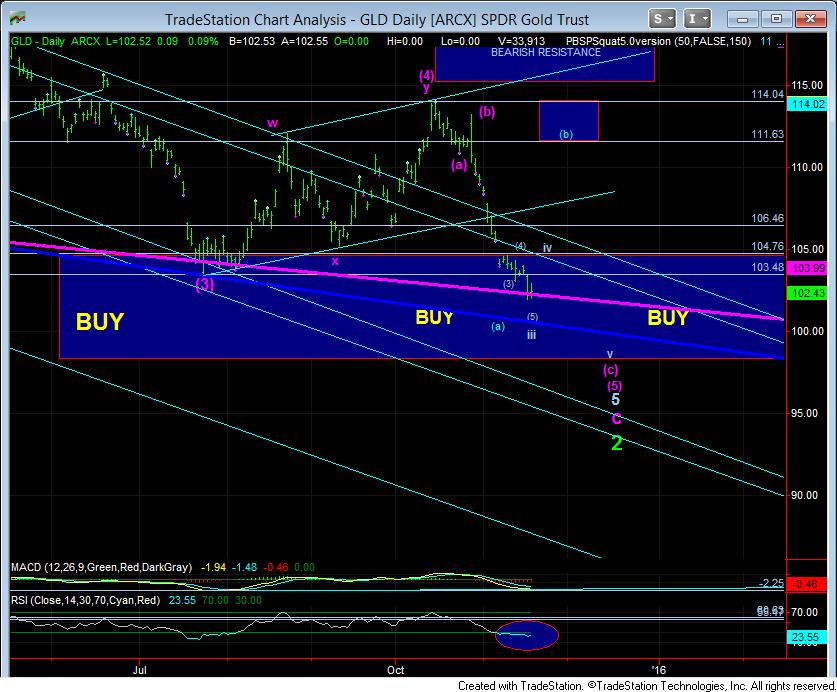Screen dimensions: 837x692
Task: Click the -2.25 MACD scale label
Action: pyautogui.click(x=771, y=583)
